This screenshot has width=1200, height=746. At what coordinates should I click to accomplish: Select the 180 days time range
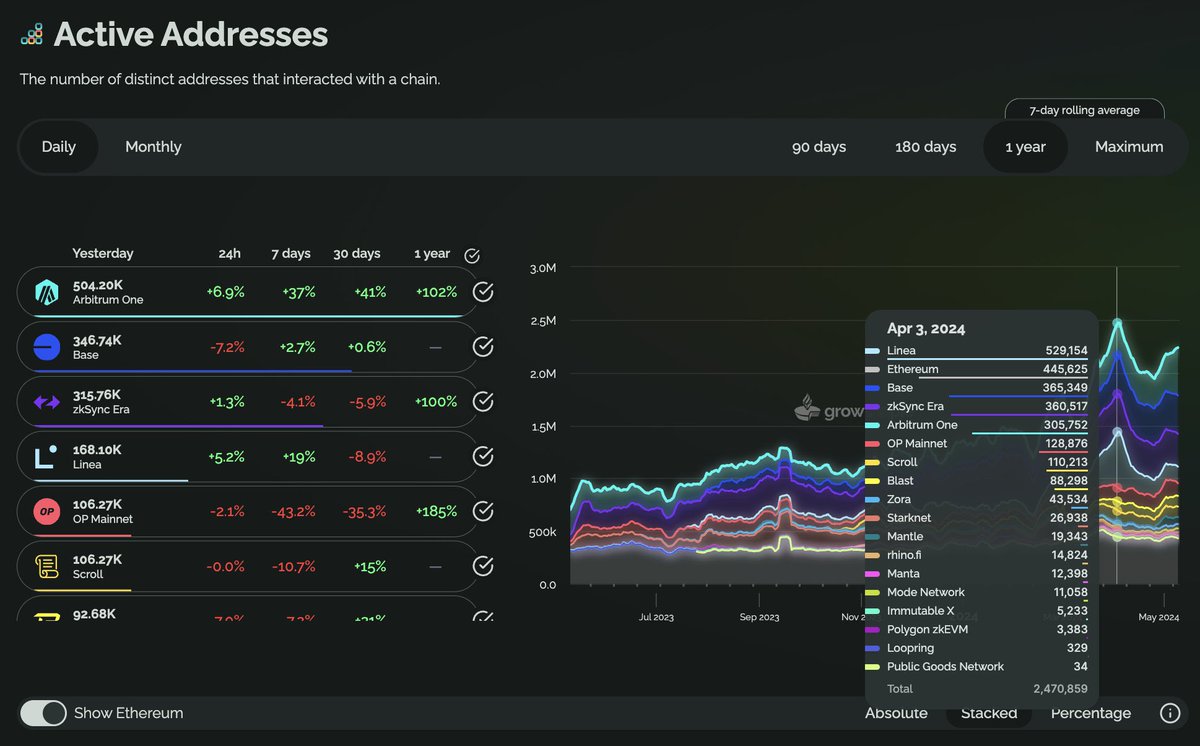(x=926, y=147)
